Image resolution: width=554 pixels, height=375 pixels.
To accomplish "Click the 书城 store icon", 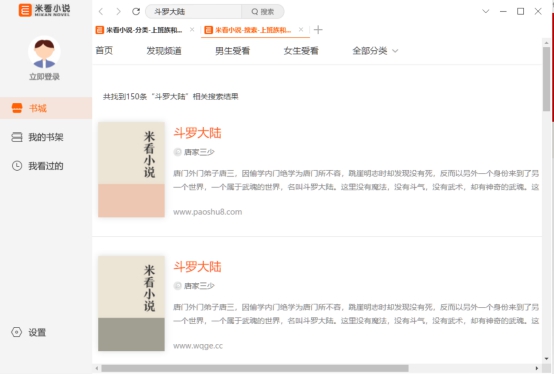I will coord(17,108).
